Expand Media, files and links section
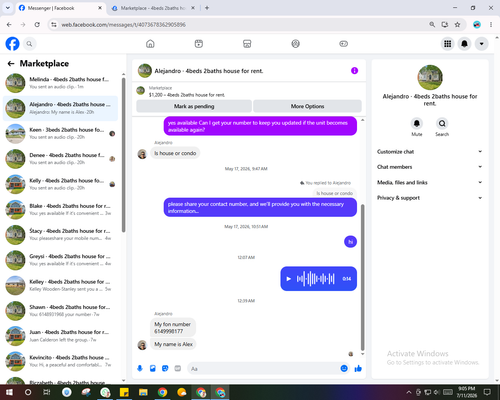The width and height of the screenshot is (500, 400). (x=429, y=182)
